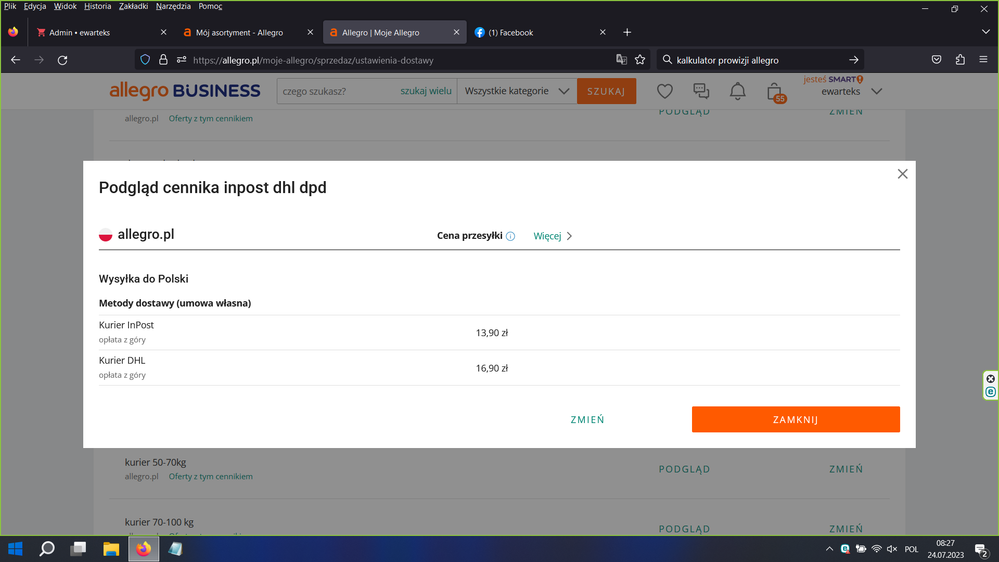This screenshot has height=562, width=999.
Task: Open the shopping cart icon
Action: coord(775,92)
